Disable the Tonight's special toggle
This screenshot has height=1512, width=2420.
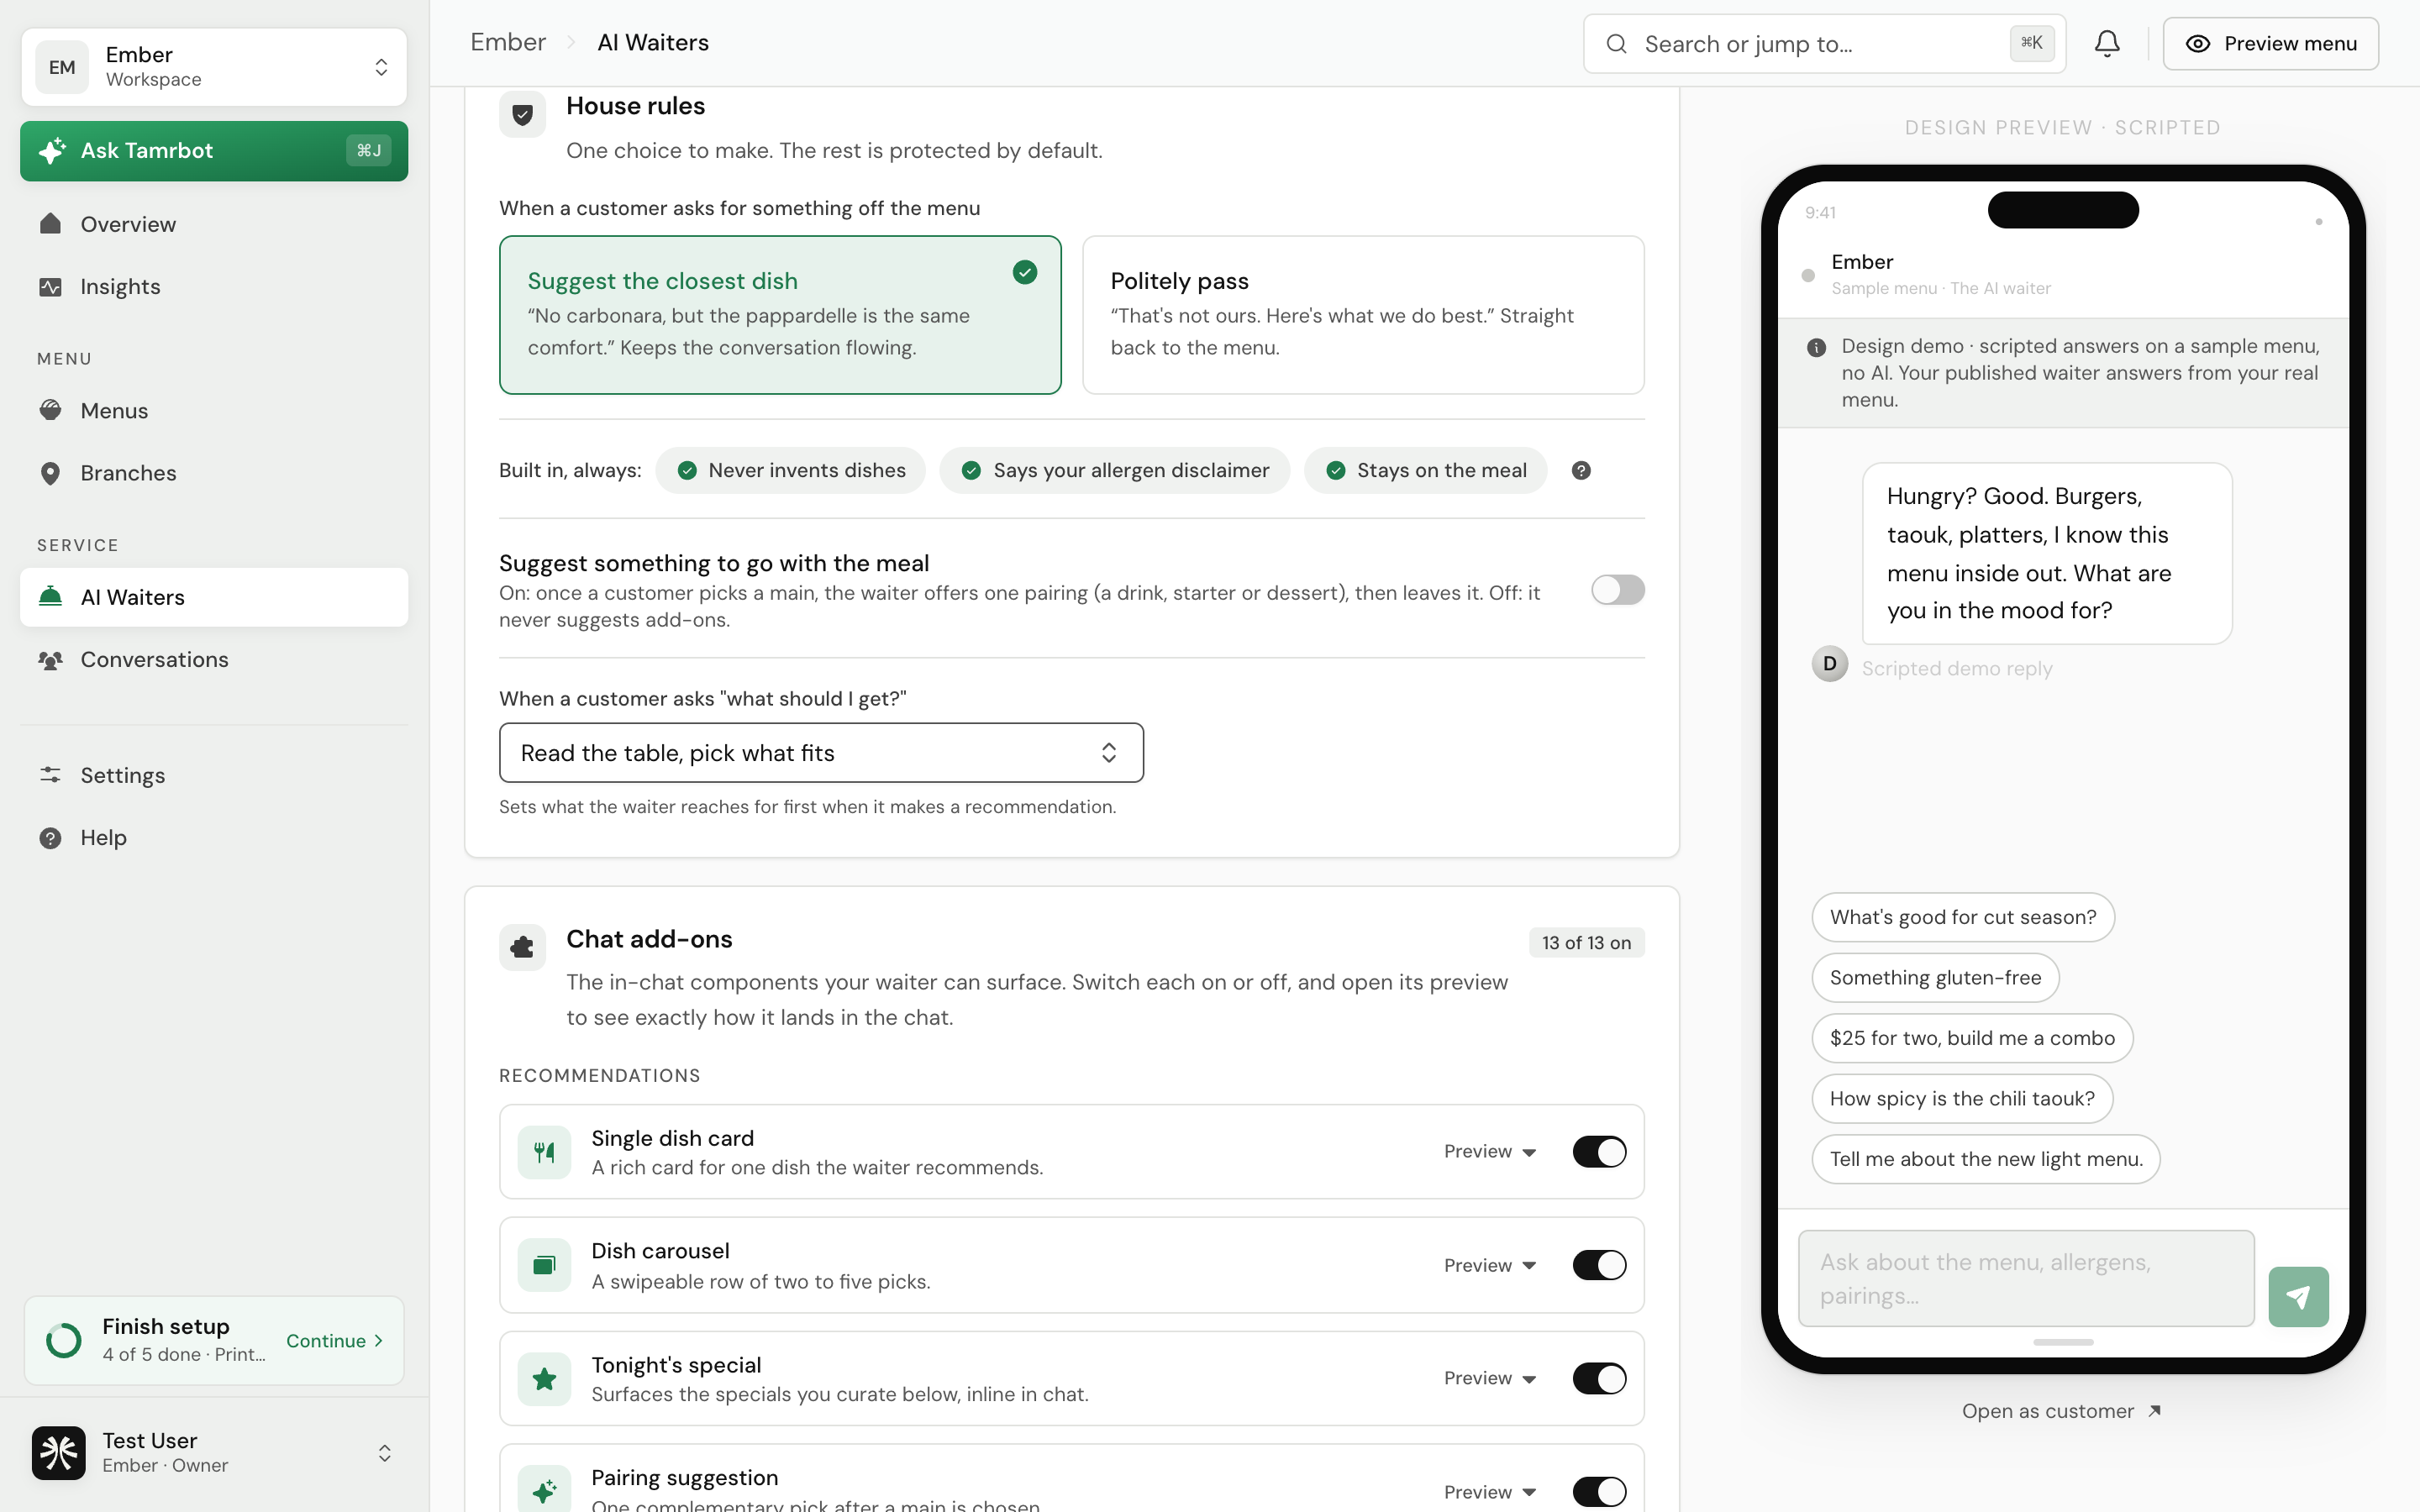[1599, 1379]
